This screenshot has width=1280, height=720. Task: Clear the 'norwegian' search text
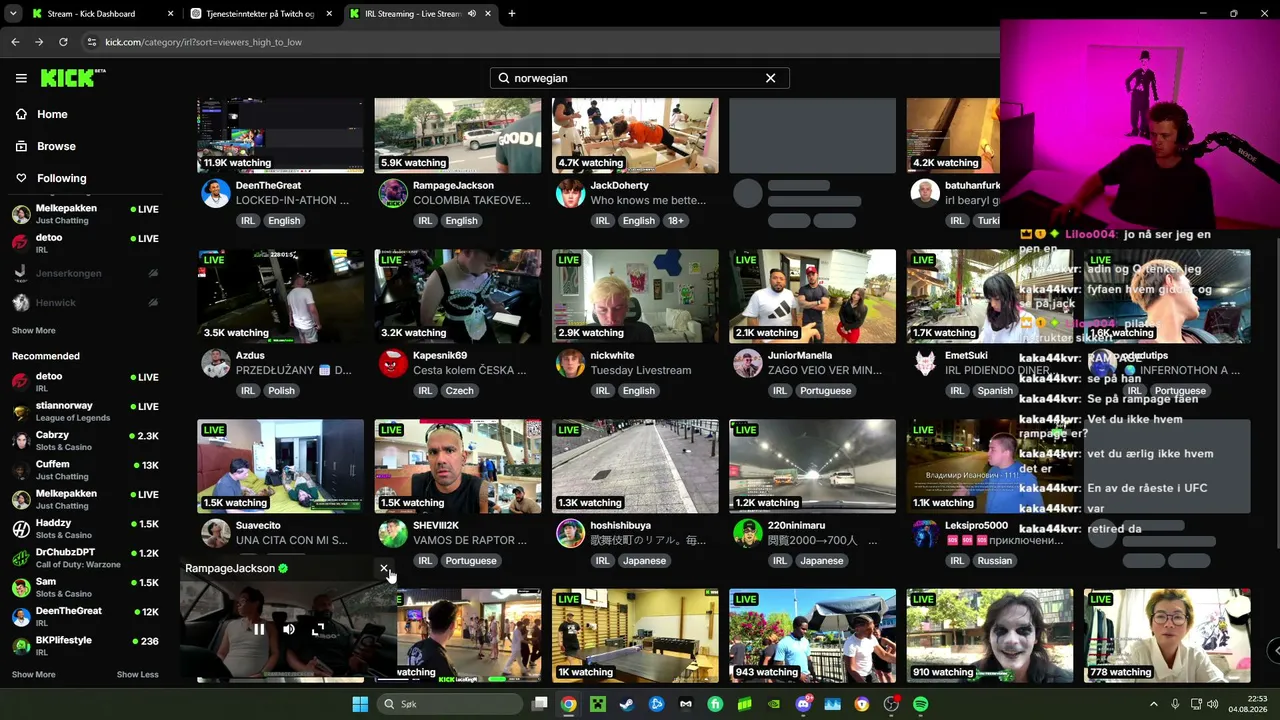coord(770,78)
